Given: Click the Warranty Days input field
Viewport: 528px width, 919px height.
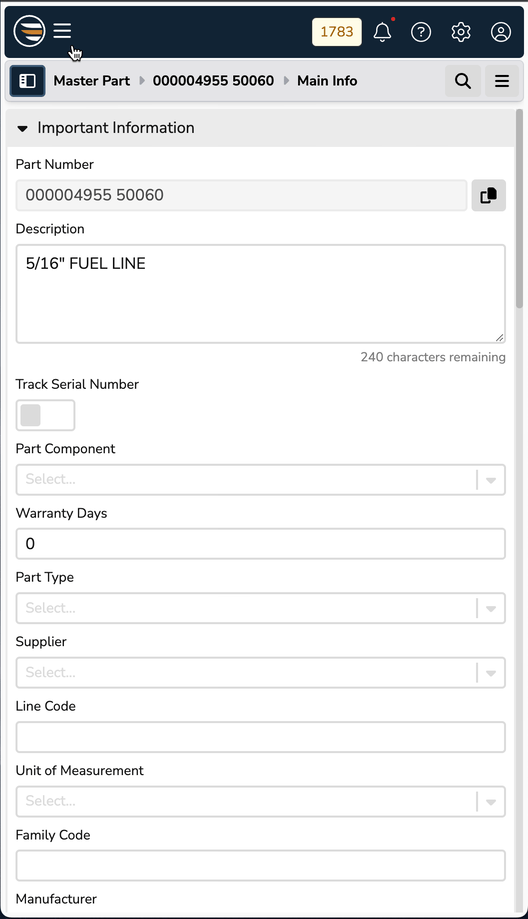Looking at the screenshot, I should tap(260, 544).
